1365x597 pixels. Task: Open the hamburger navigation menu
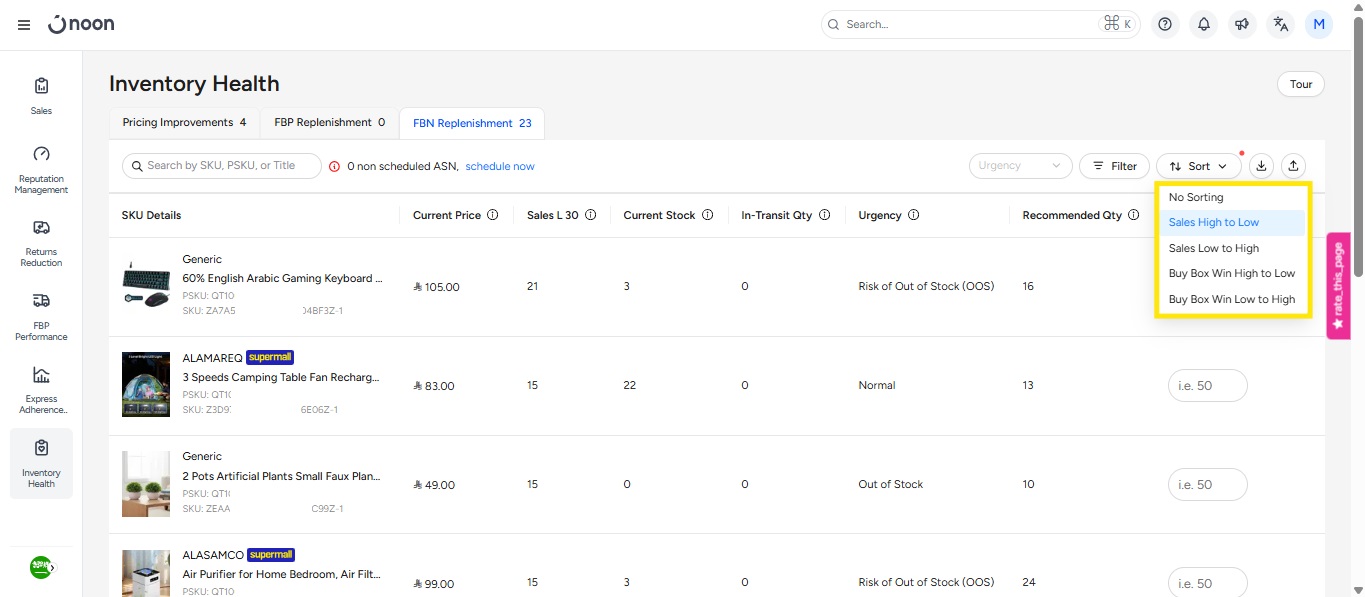(24, 25)
